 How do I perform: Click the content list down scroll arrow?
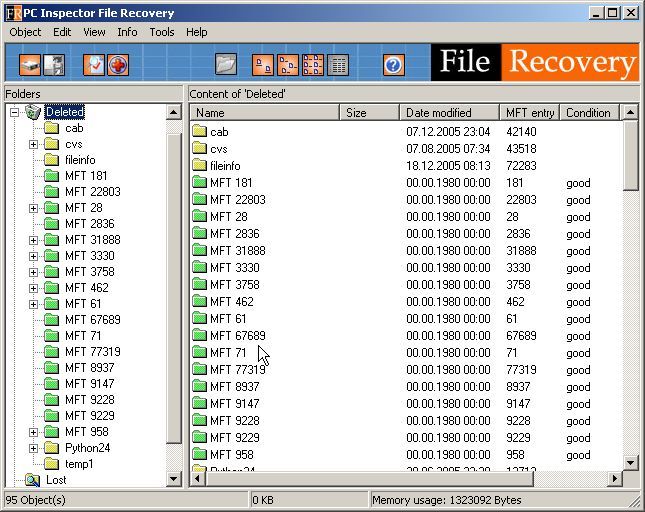[x=631, y=462]
